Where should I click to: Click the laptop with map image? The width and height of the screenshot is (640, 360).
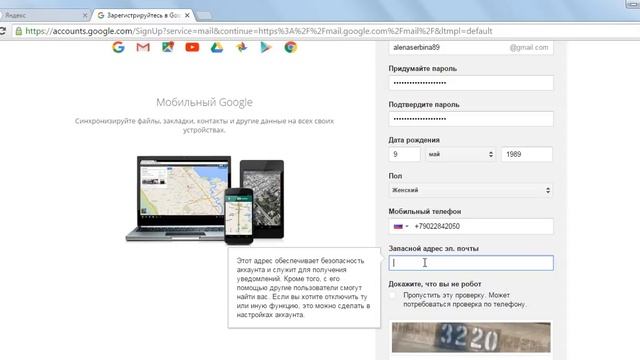[178, 198]
